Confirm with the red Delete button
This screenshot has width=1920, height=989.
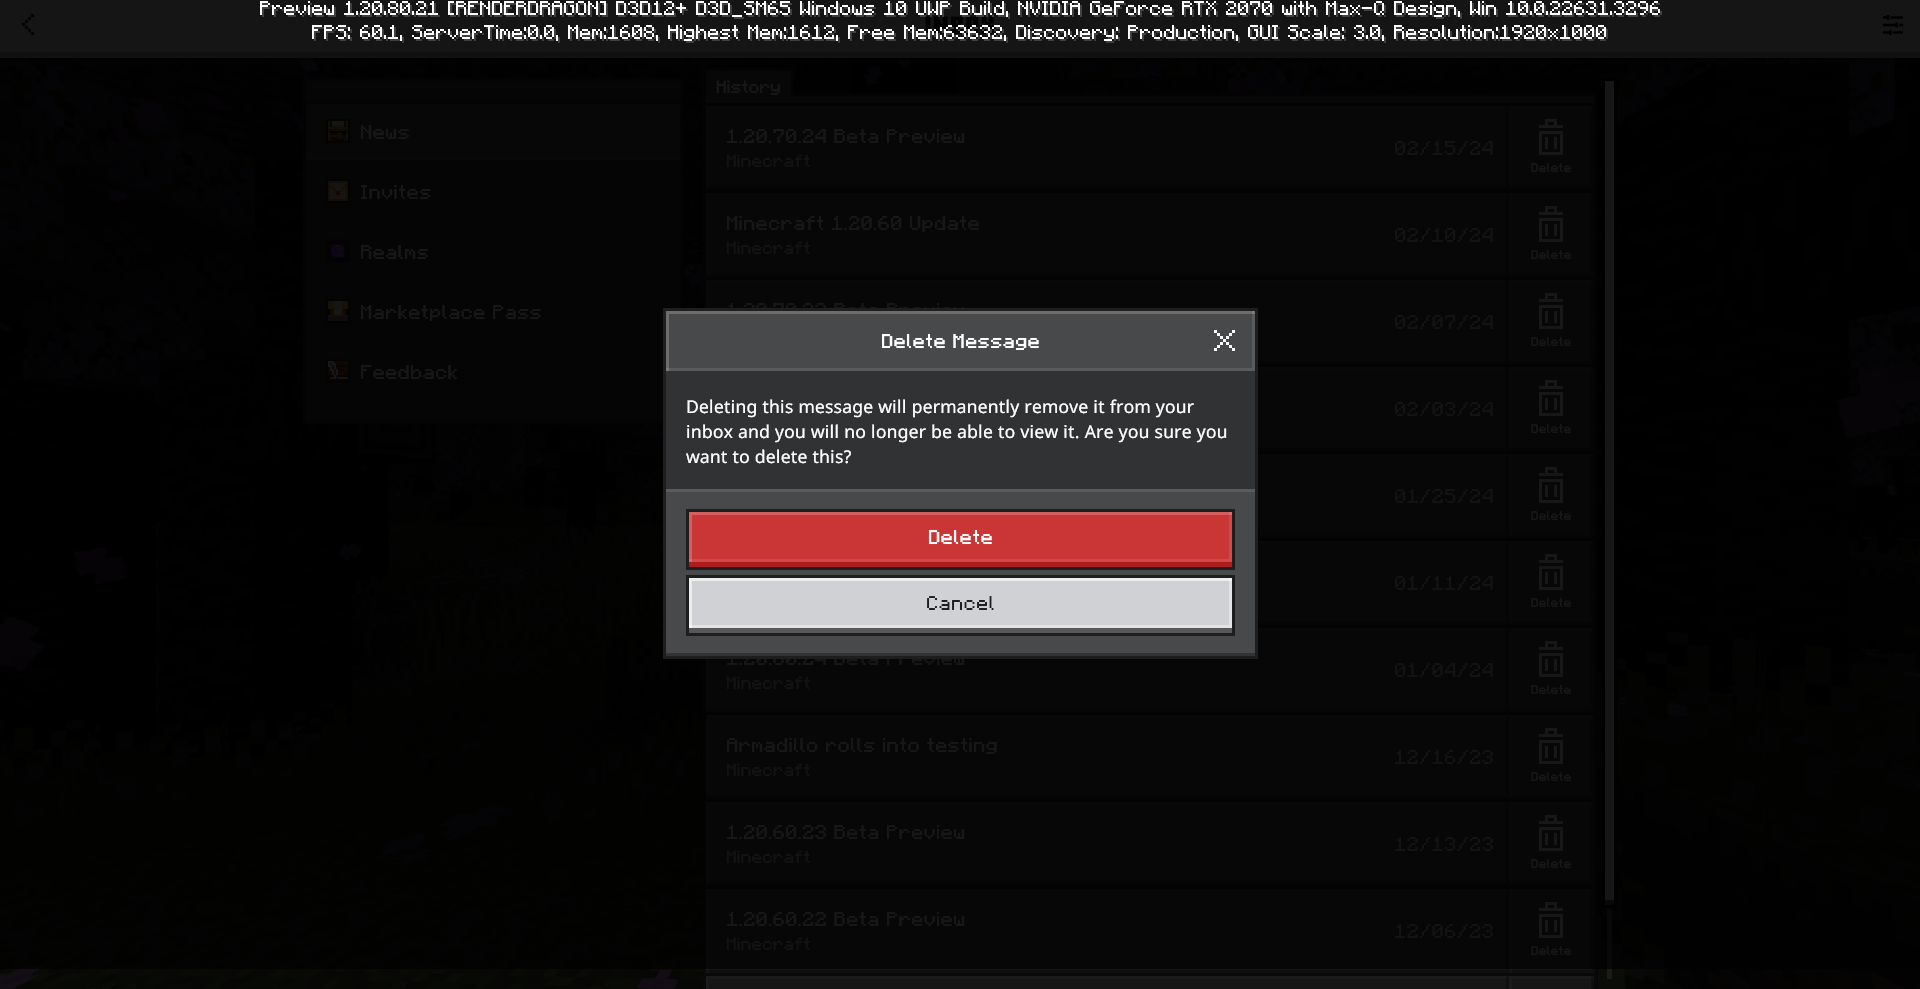tap(960, 538)
